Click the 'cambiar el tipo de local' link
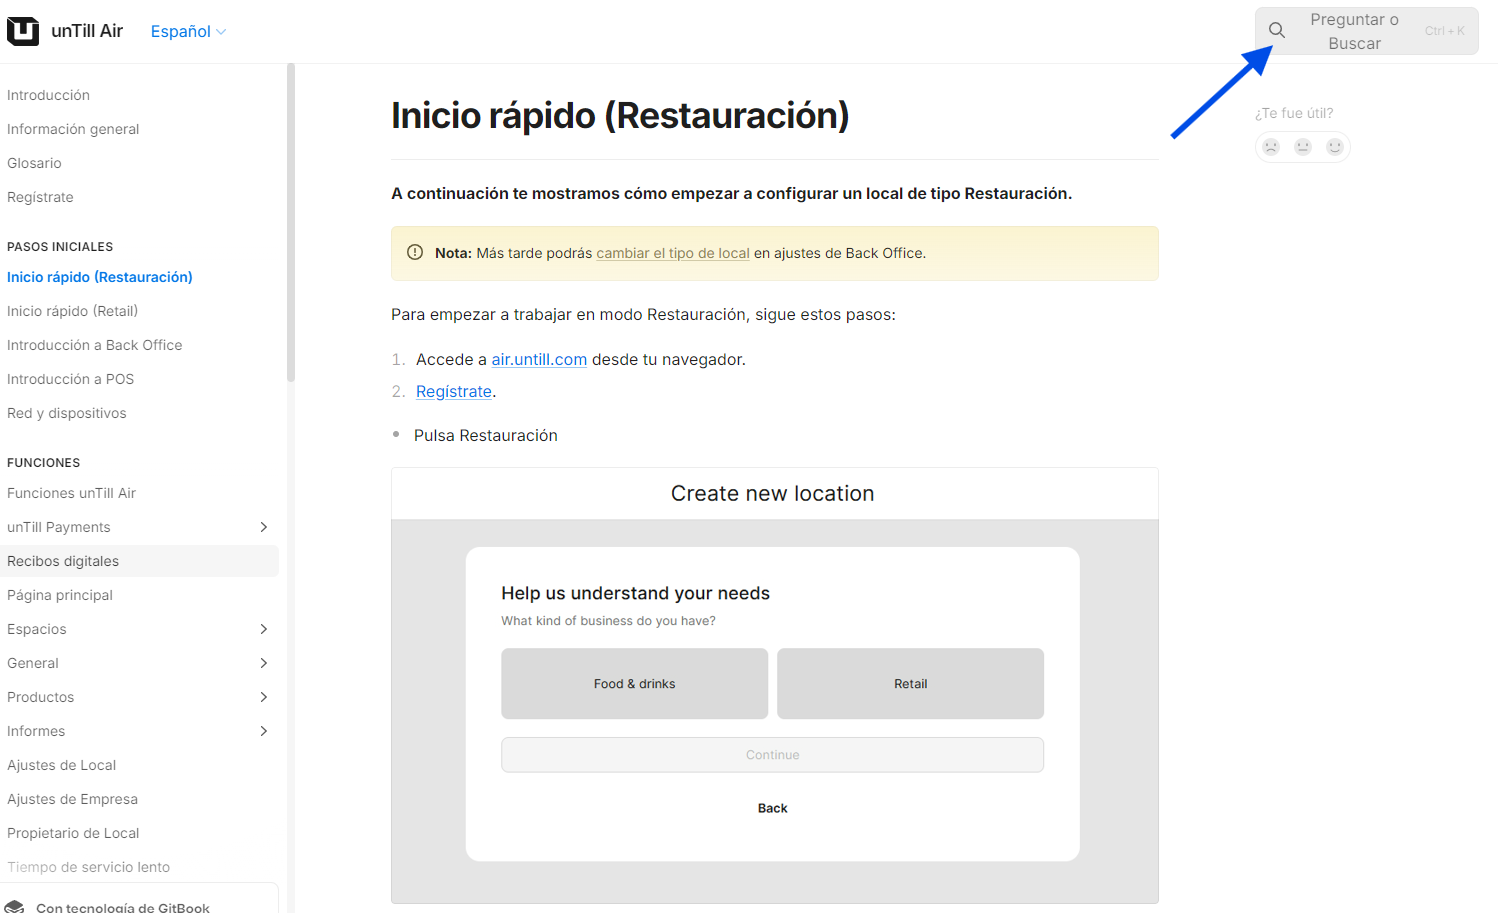The width and height of the screenshot is (1498, 913). (x=672, y=253)
